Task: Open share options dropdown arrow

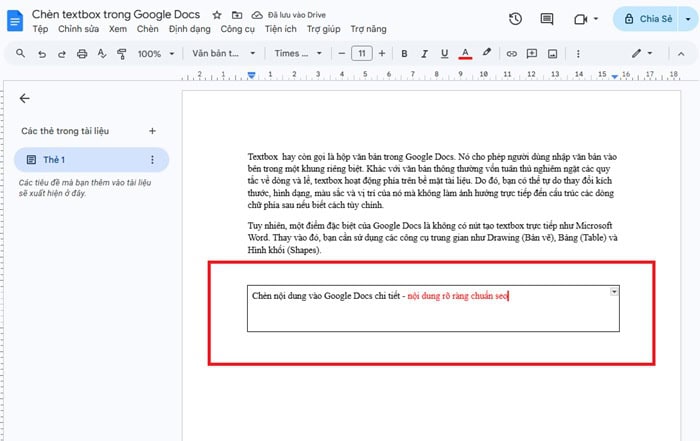Action: point(688,19)
